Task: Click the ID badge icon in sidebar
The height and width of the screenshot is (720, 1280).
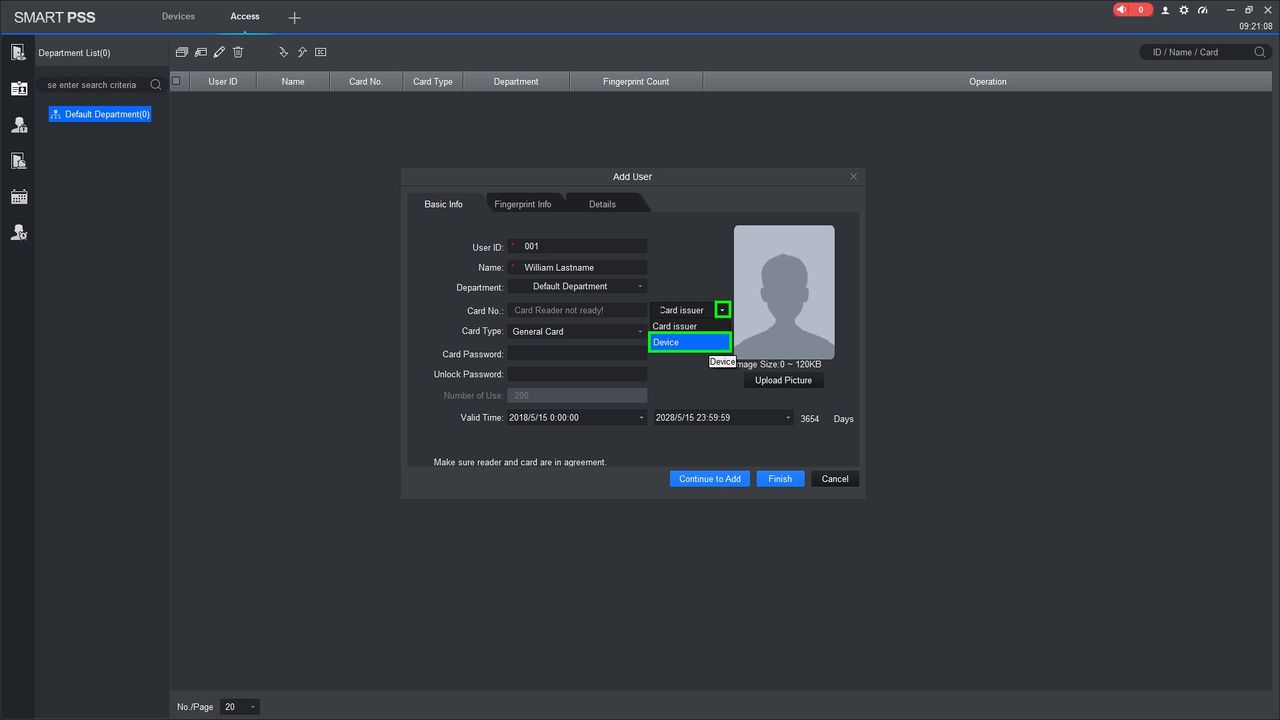Action: point(18,89)
